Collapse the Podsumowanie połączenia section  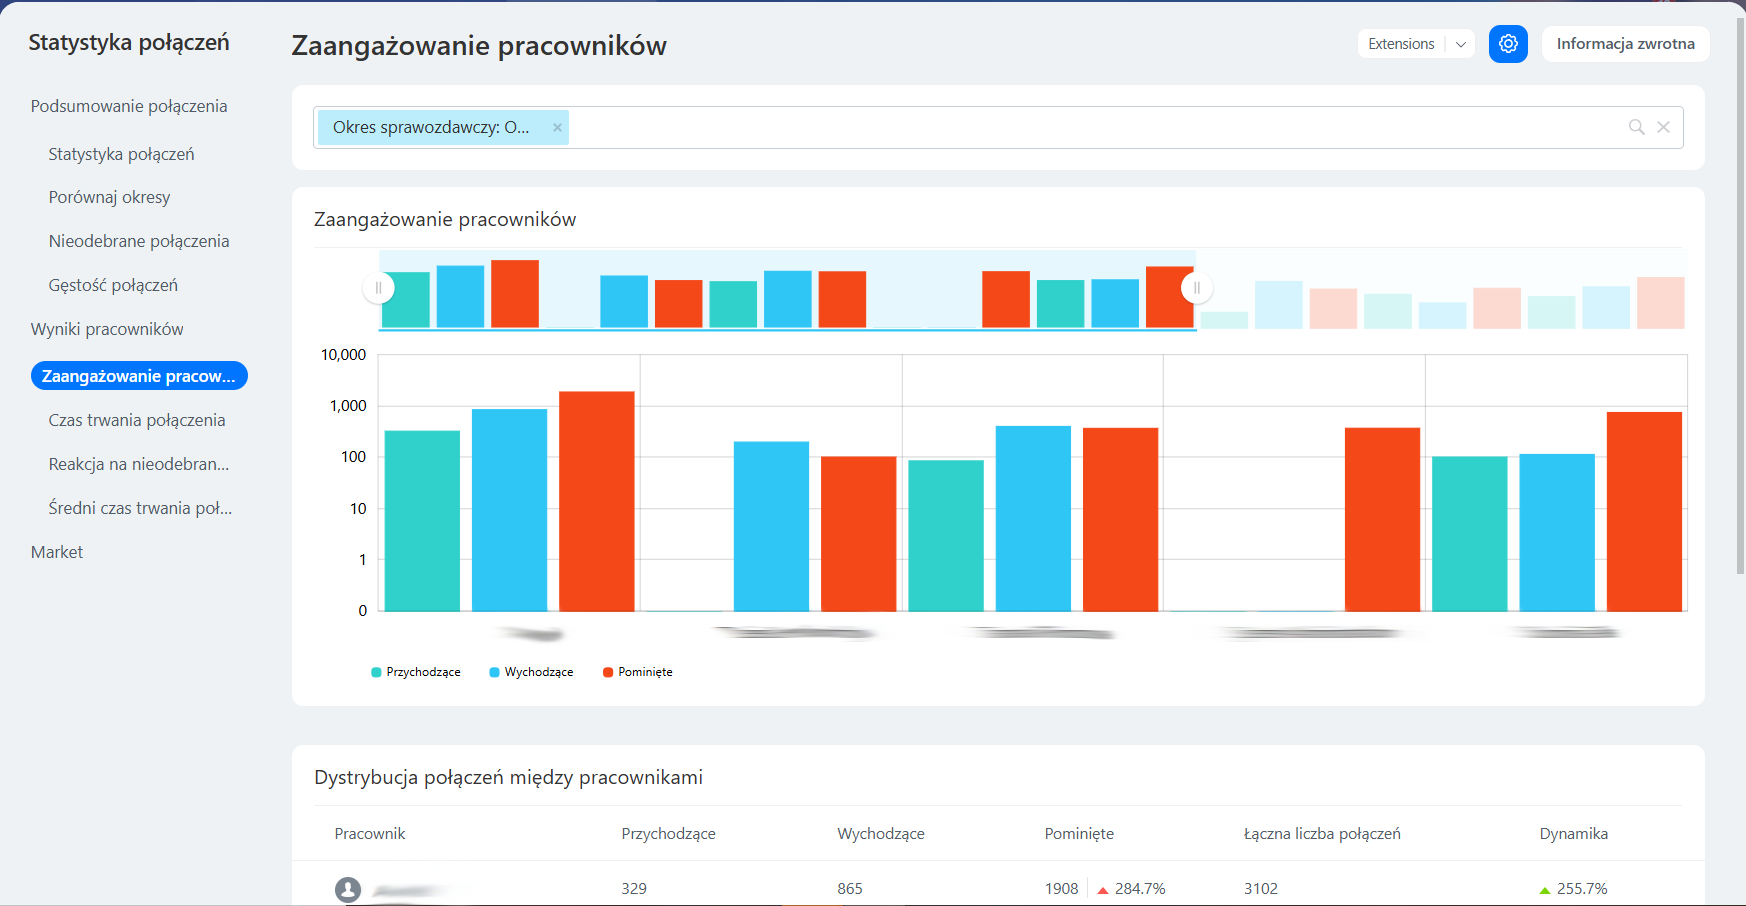coord(129,106)
